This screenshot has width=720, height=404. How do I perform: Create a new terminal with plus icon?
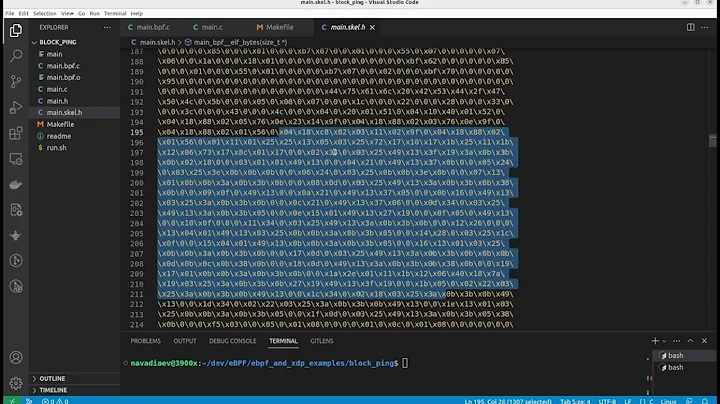[x=655, y=341]
